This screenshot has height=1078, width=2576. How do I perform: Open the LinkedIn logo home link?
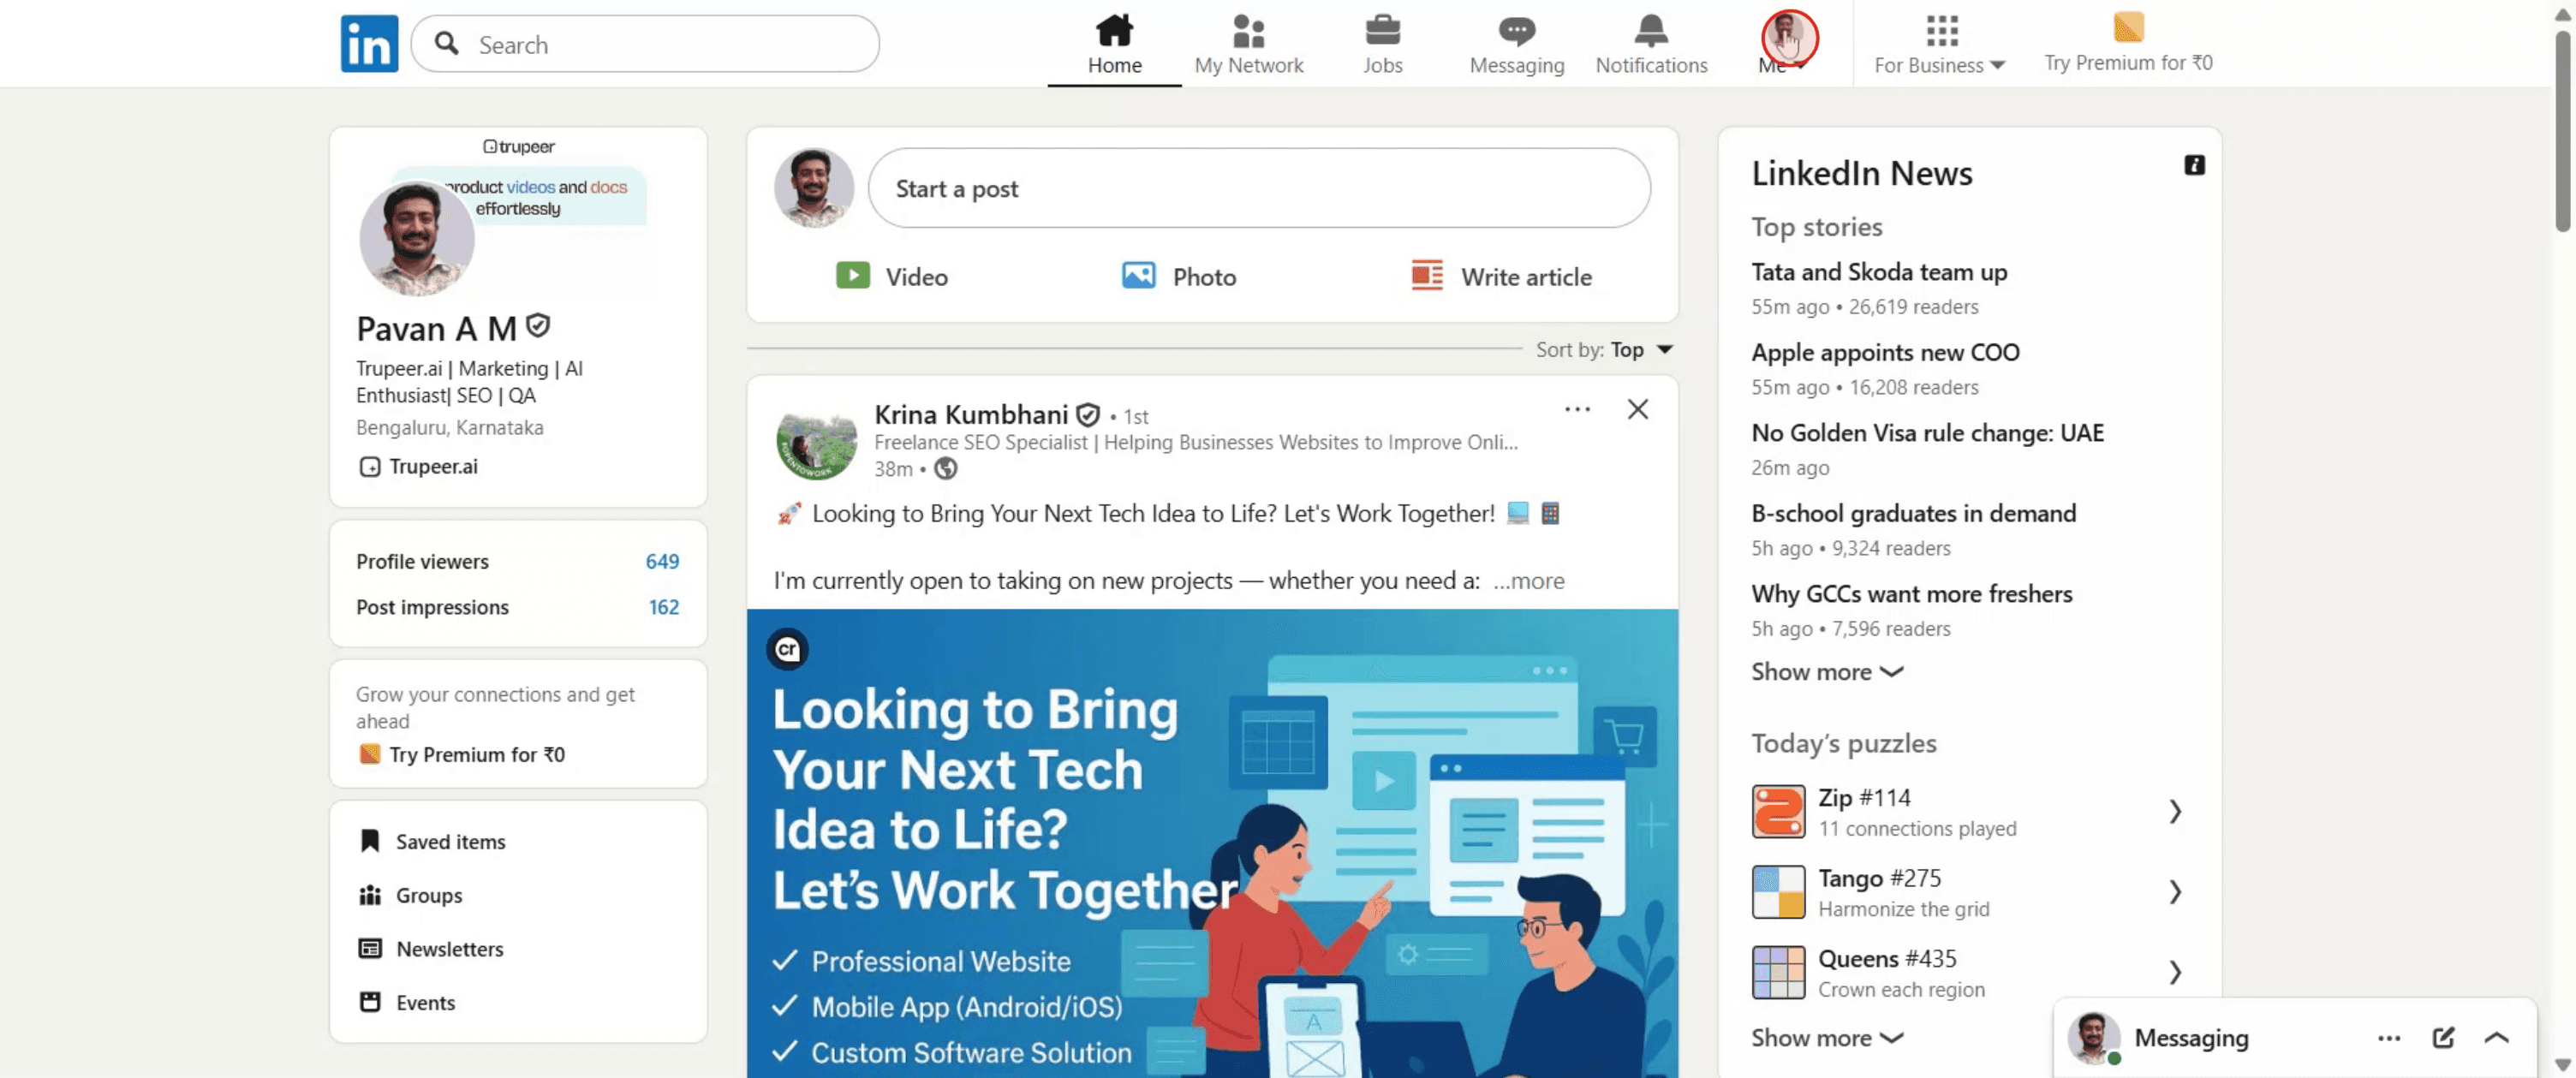pyautogui.click(x=369, y=43)
